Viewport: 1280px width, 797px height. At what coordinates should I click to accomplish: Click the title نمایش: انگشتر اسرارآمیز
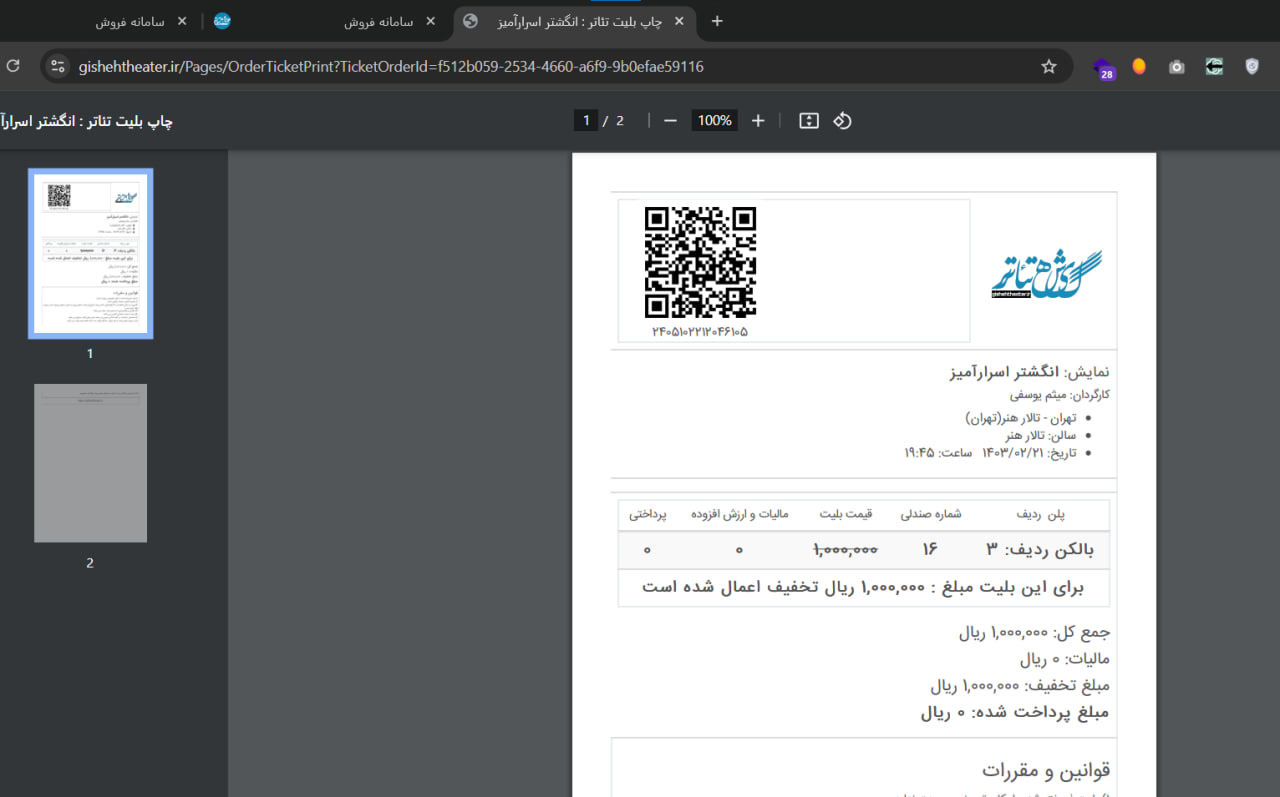point(1029,372)
